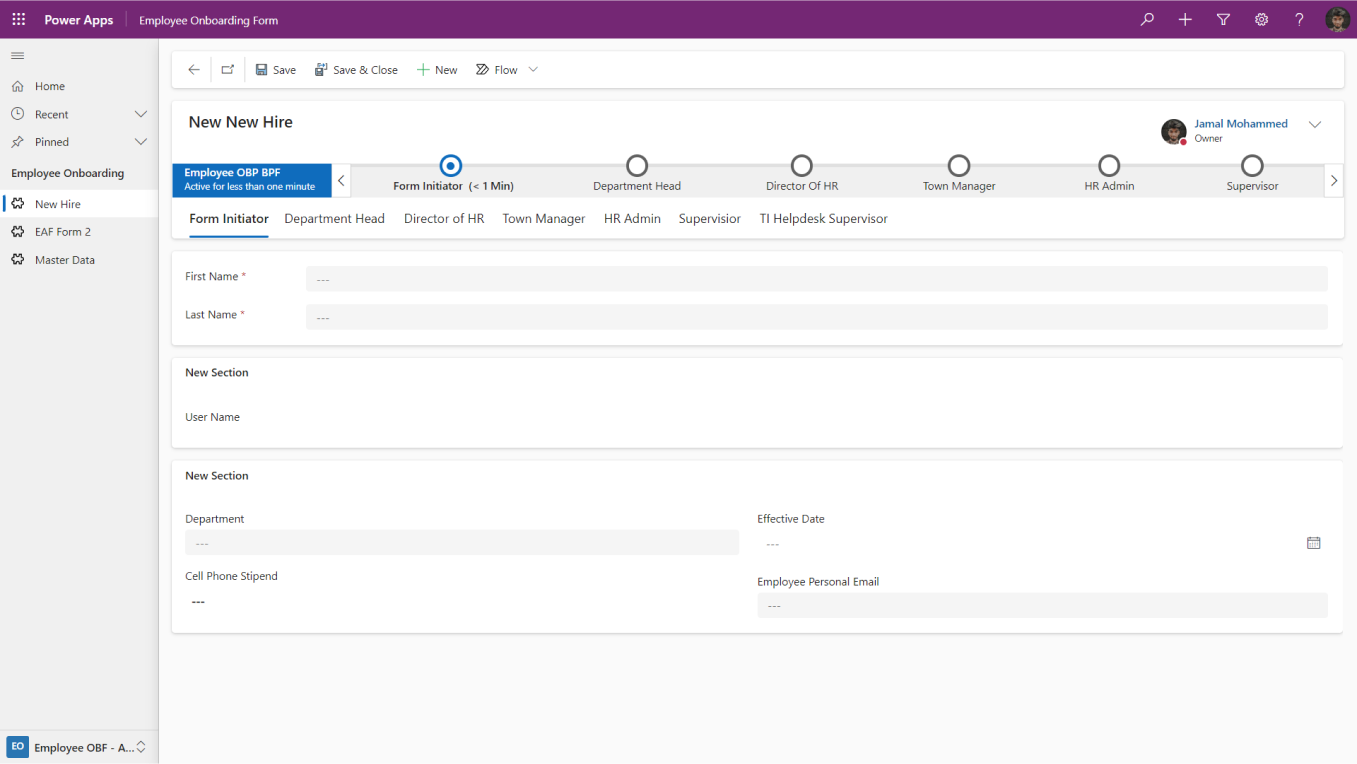This screenshot has height=764, width=1357.
Task: Navigate back using the back arrow icon
Action: (x=192, y=69)
